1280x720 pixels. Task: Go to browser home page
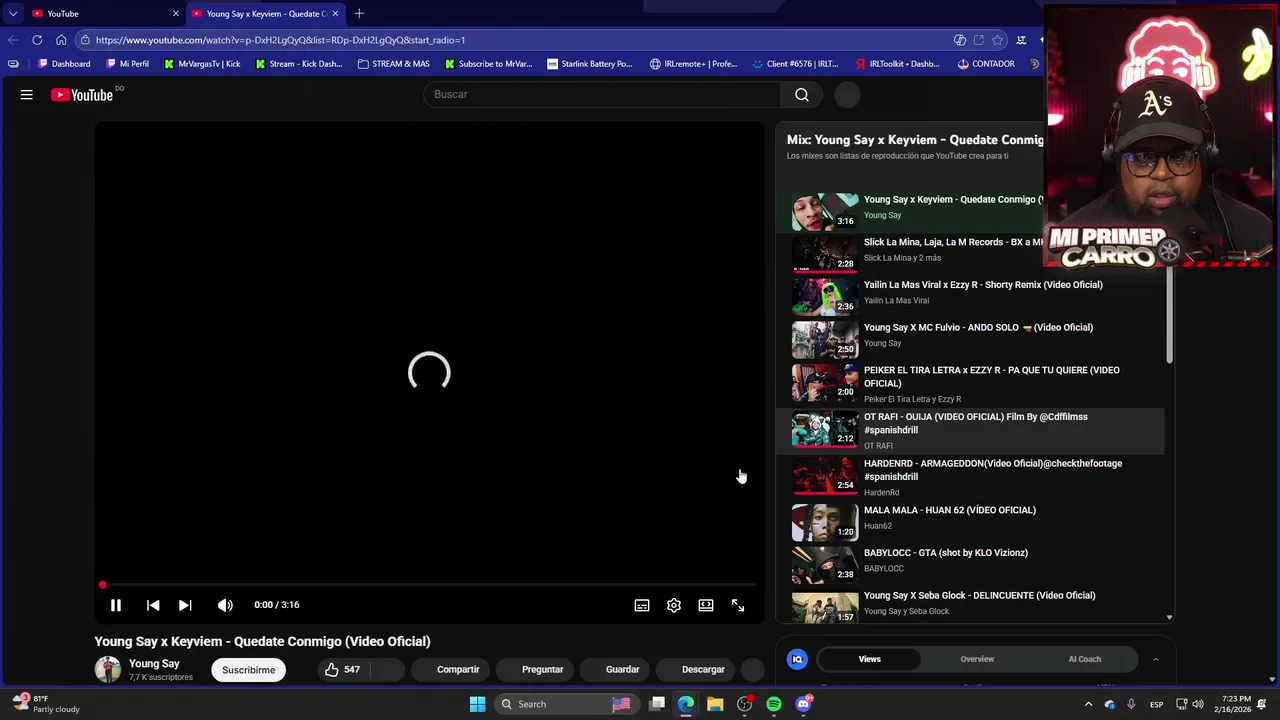(x=61, y=40)
